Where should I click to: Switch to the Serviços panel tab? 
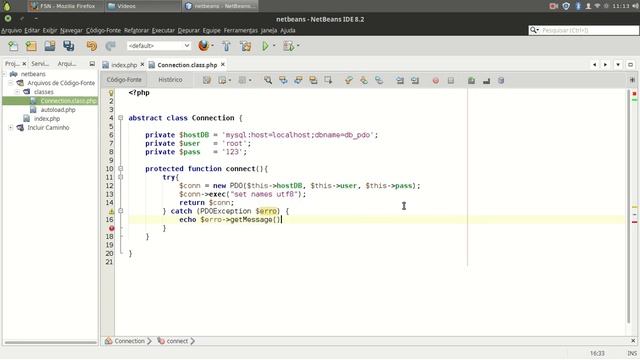[40, 64]
